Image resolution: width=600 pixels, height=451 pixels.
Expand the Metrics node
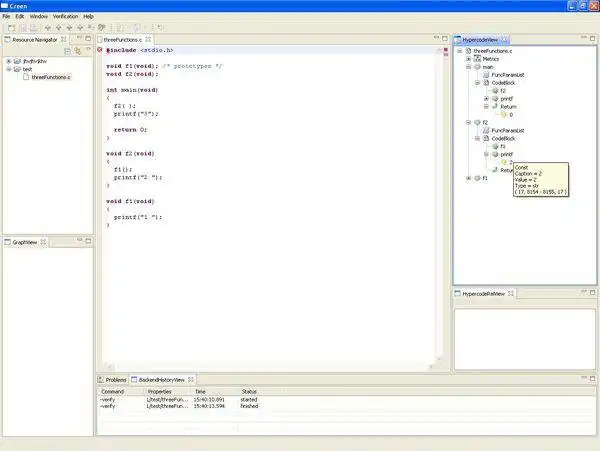(468, 59)
